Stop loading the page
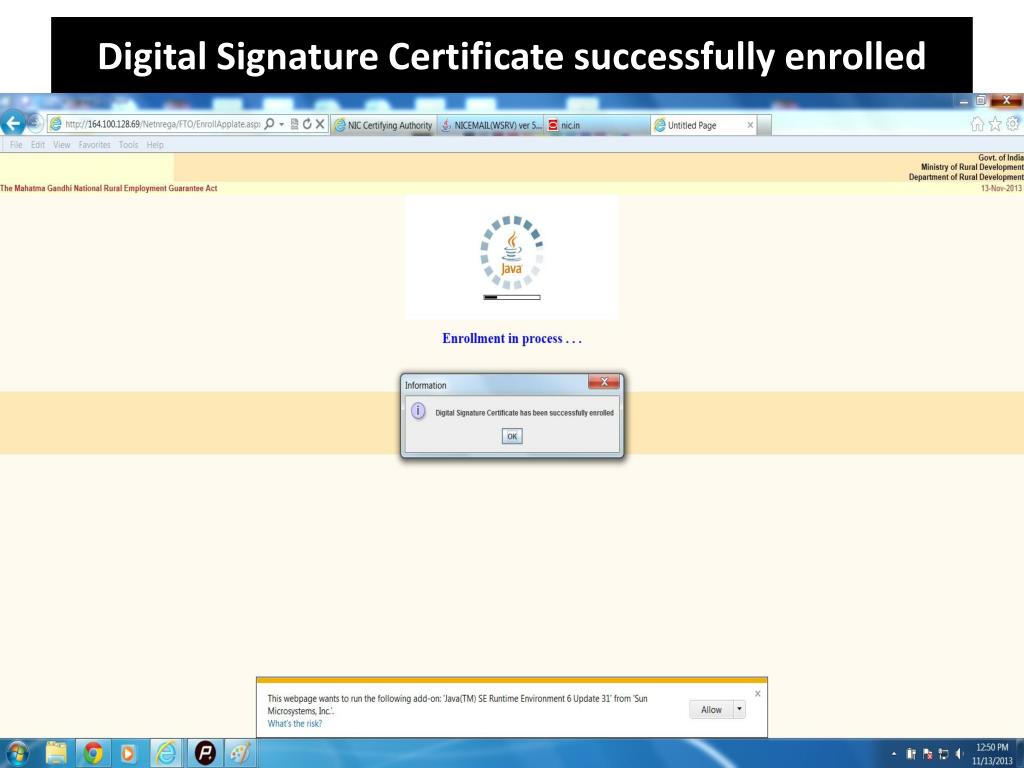 [320, 124]
